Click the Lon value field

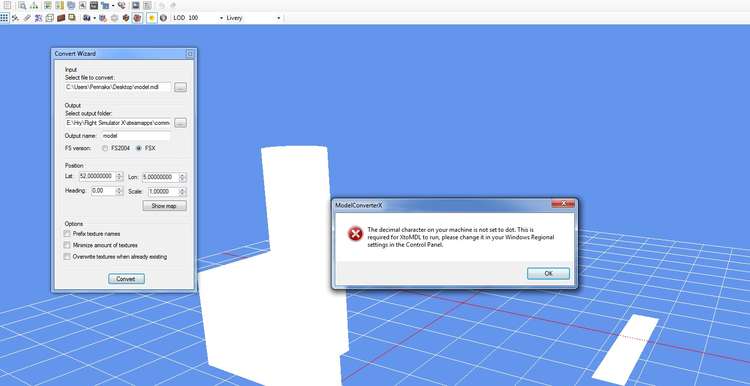(x=160, y=177)
